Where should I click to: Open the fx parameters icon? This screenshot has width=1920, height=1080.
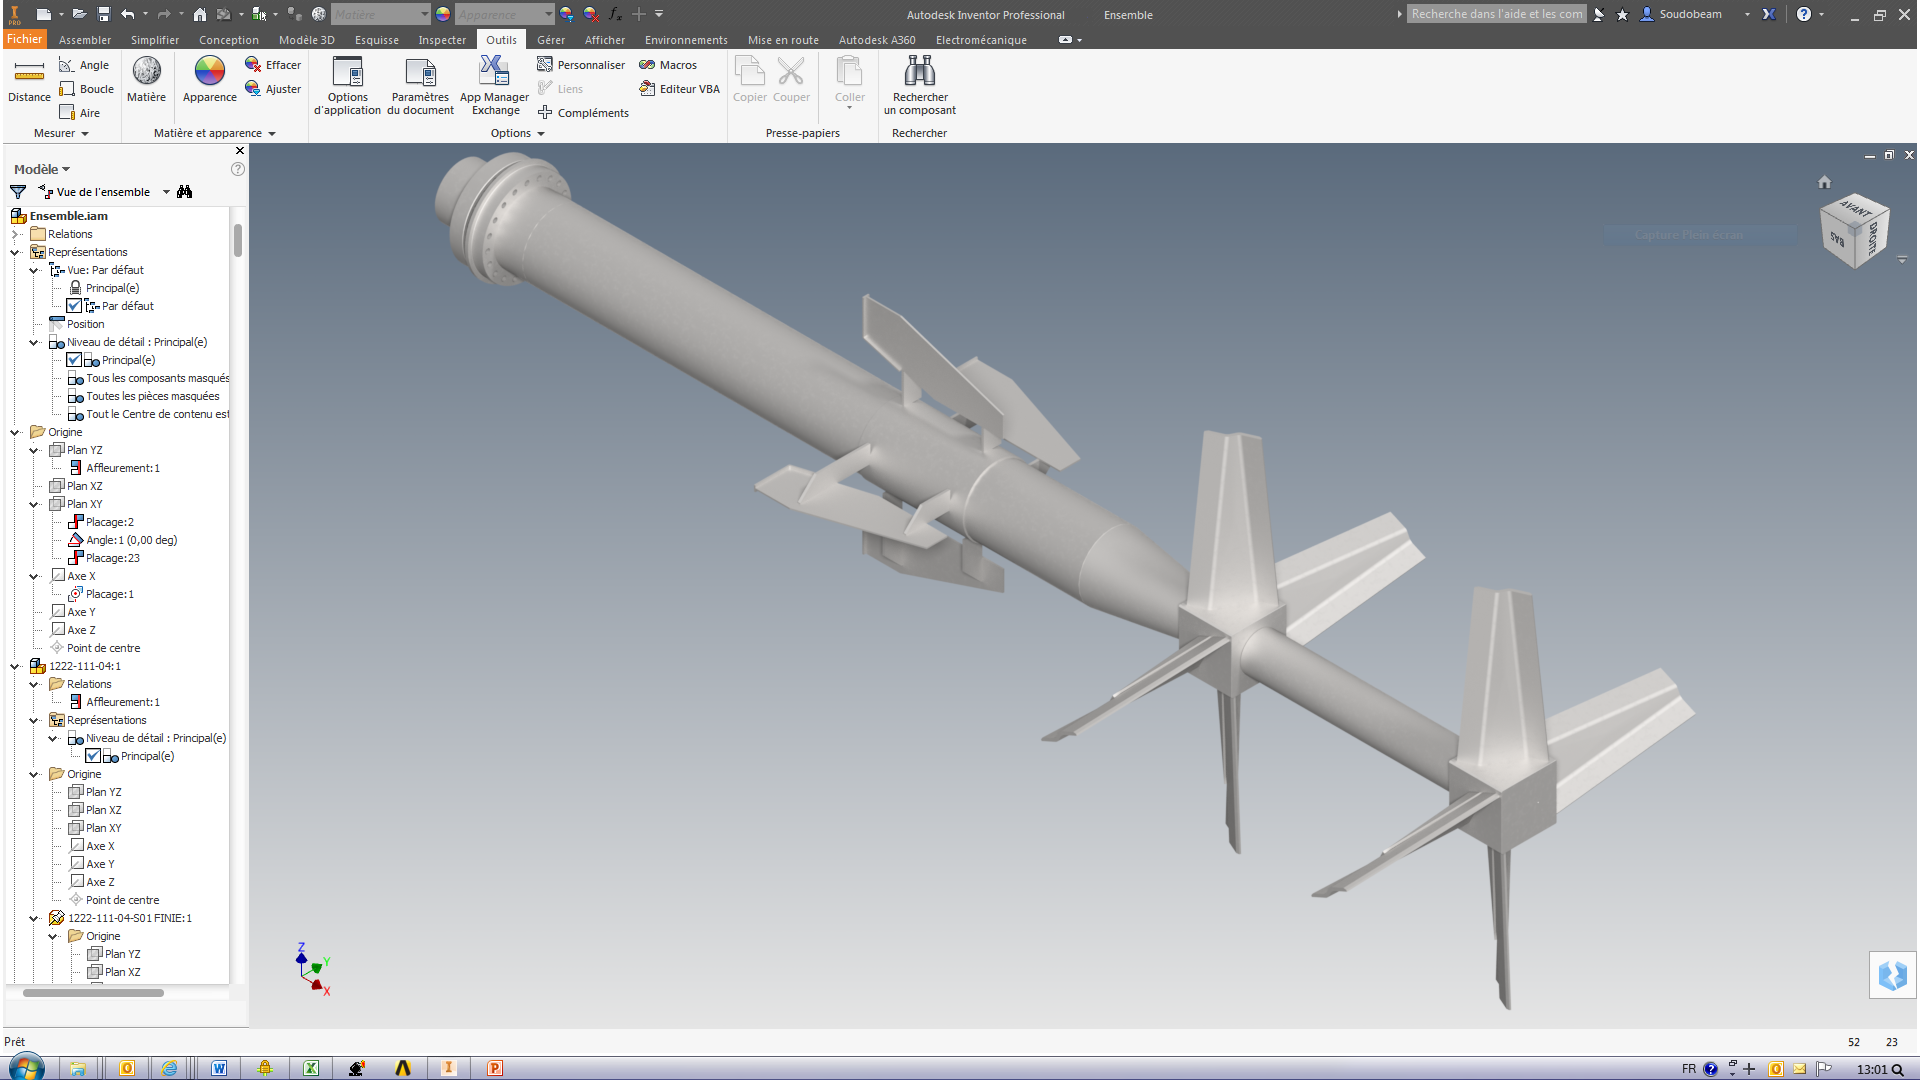point(615,14)
